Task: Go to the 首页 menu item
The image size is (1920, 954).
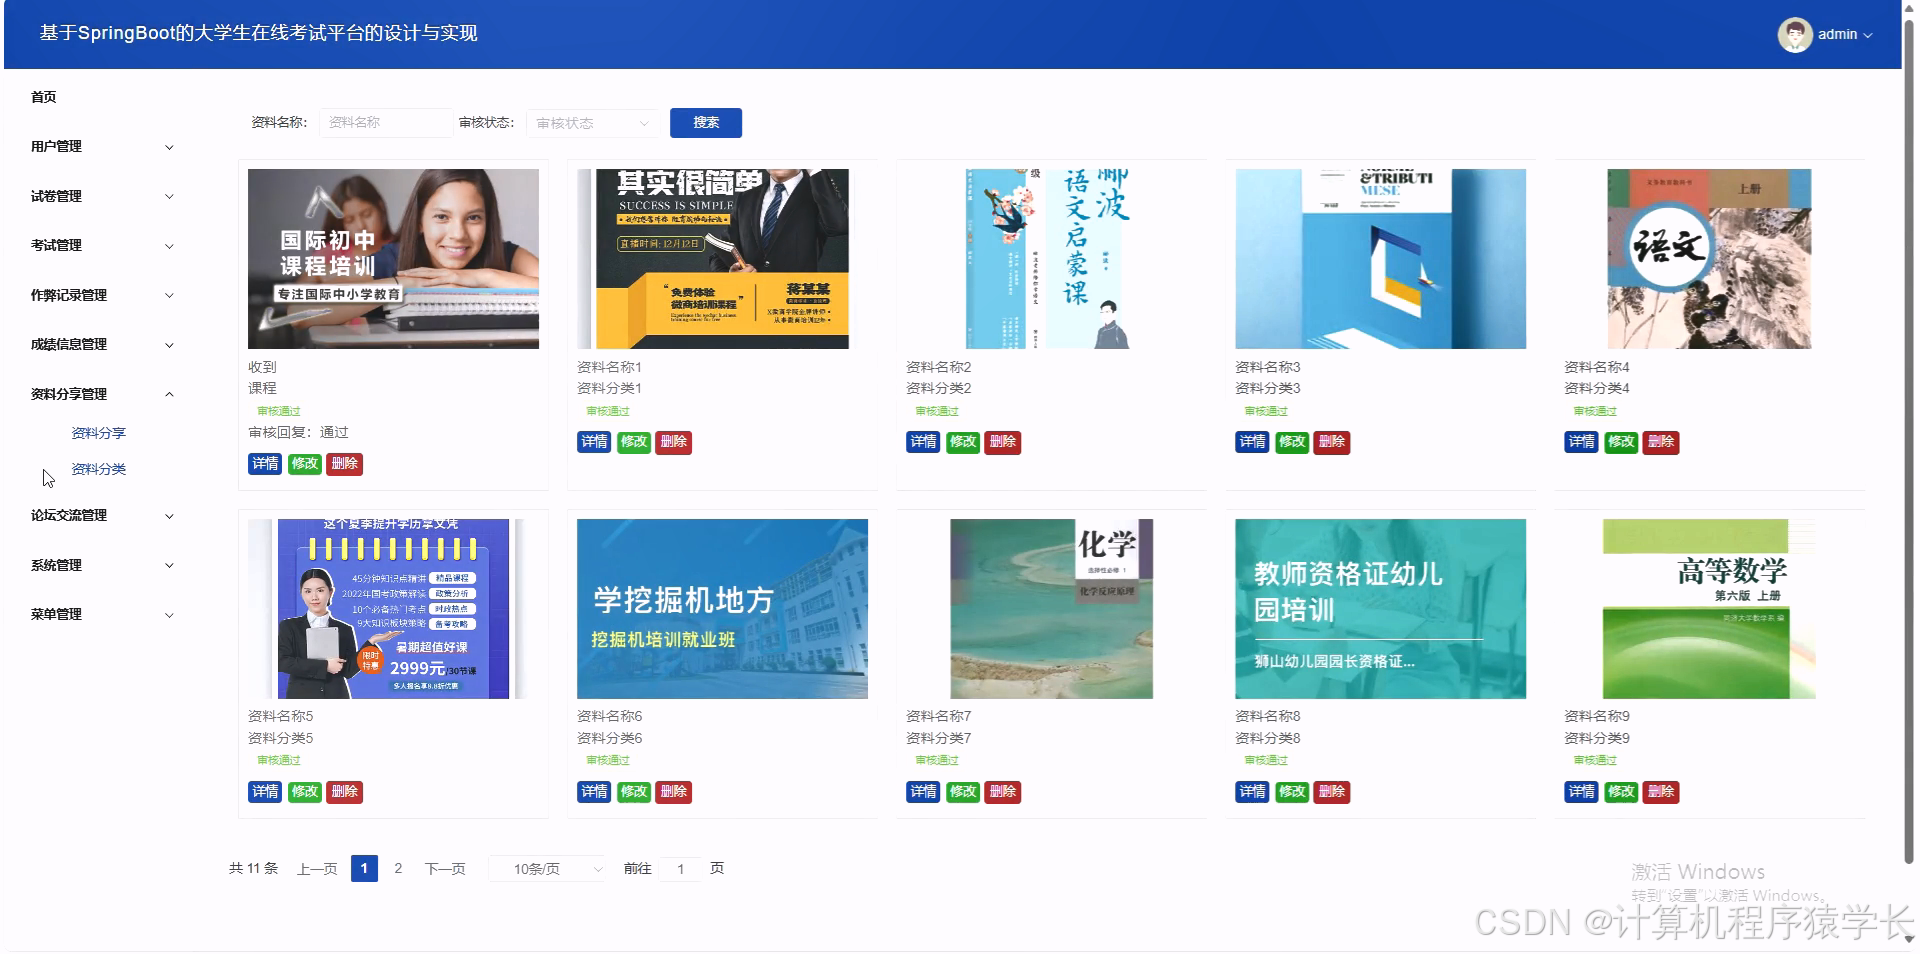Action: (x=44, y=97)
